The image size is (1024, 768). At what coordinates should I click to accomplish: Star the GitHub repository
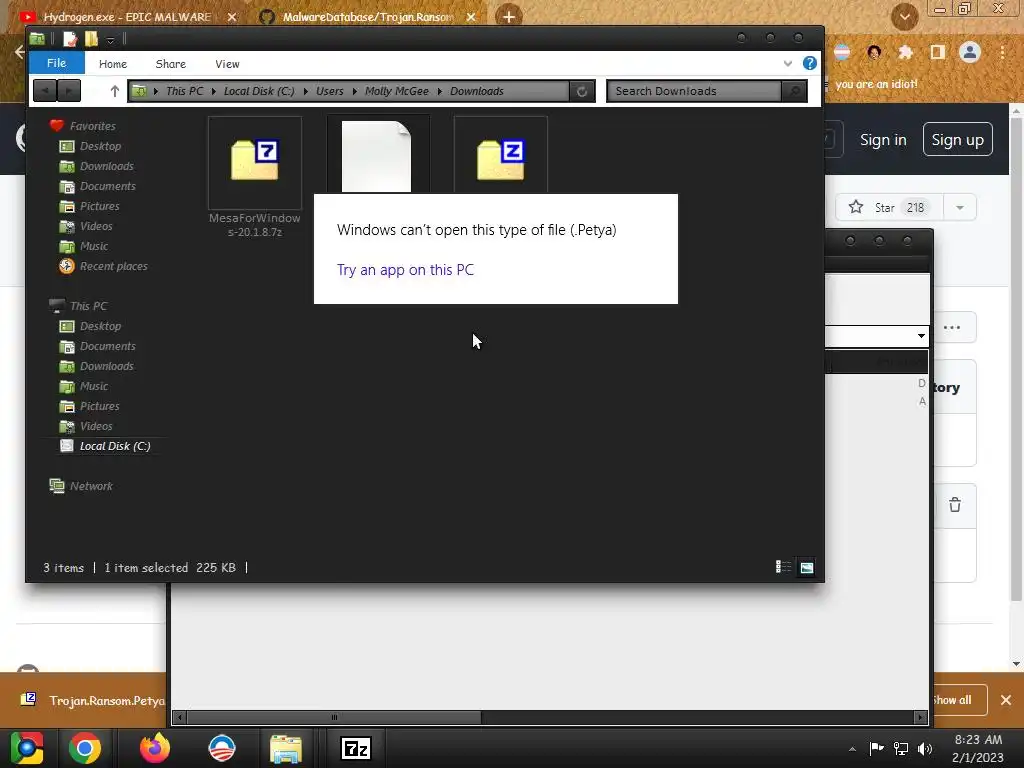[889, 208]
